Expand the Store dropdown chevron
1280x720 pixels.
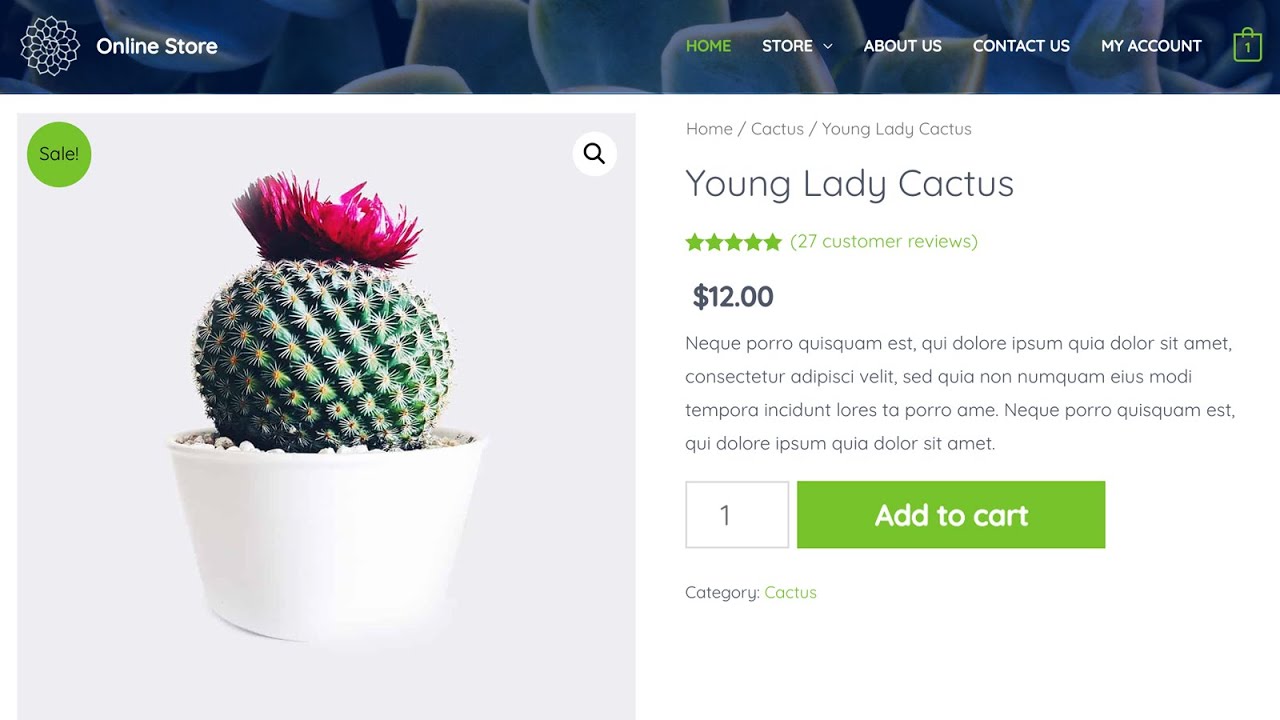828,46
